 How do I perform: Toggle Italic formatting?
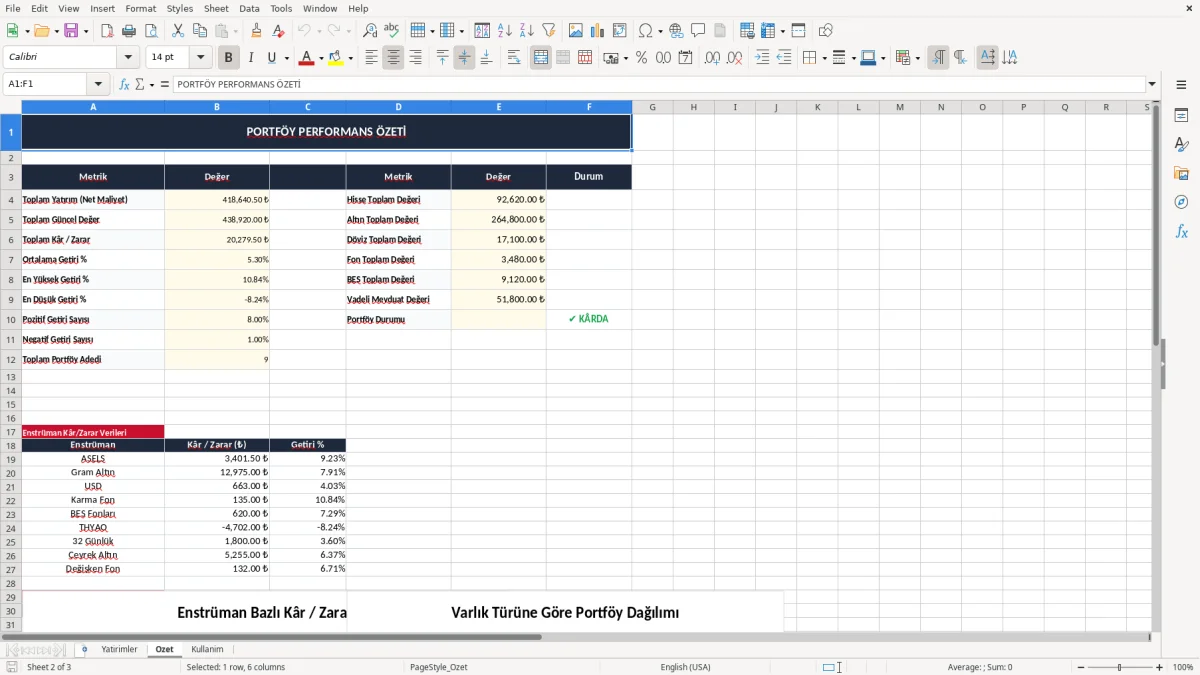(x=251, y=58)
